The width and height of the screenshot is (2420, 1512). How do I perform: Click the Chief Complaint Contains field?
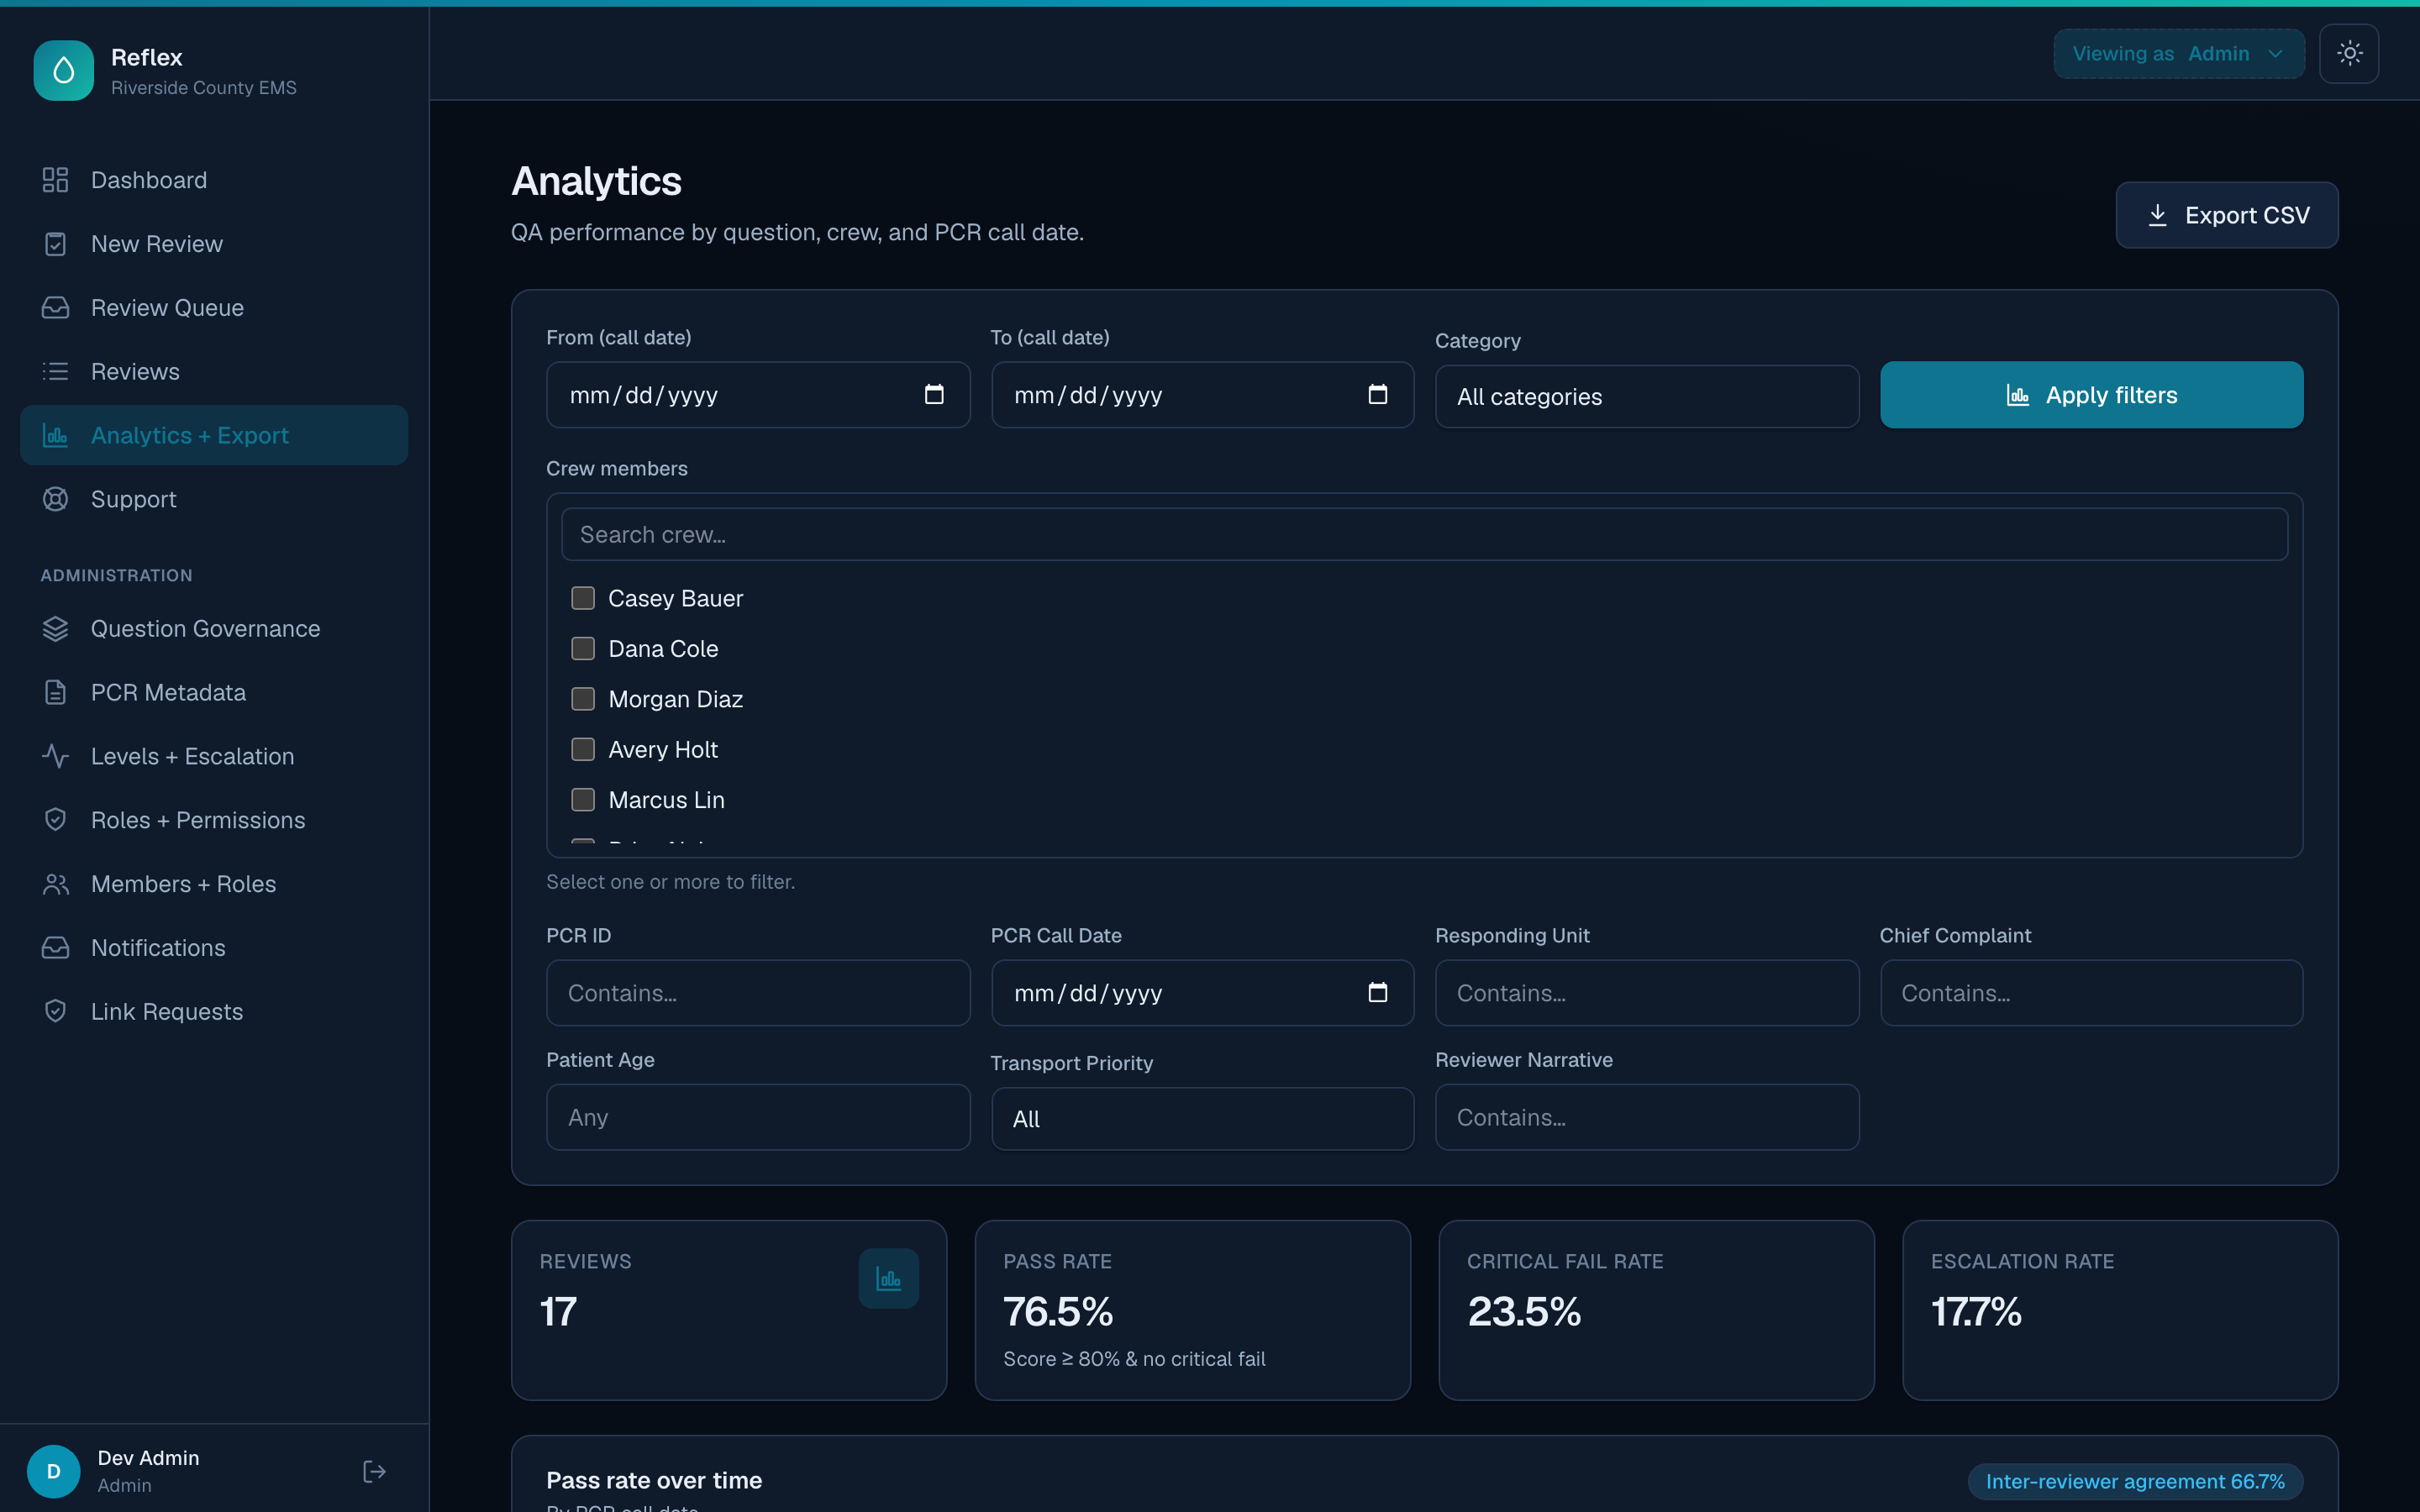2091,993
